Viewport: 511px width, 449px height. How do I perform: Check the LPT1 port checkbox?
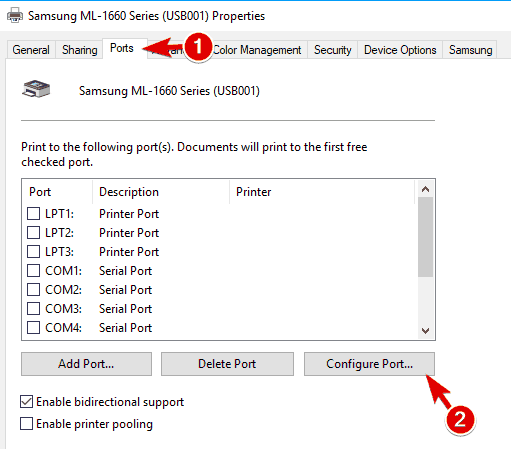[x=33, y=214]
